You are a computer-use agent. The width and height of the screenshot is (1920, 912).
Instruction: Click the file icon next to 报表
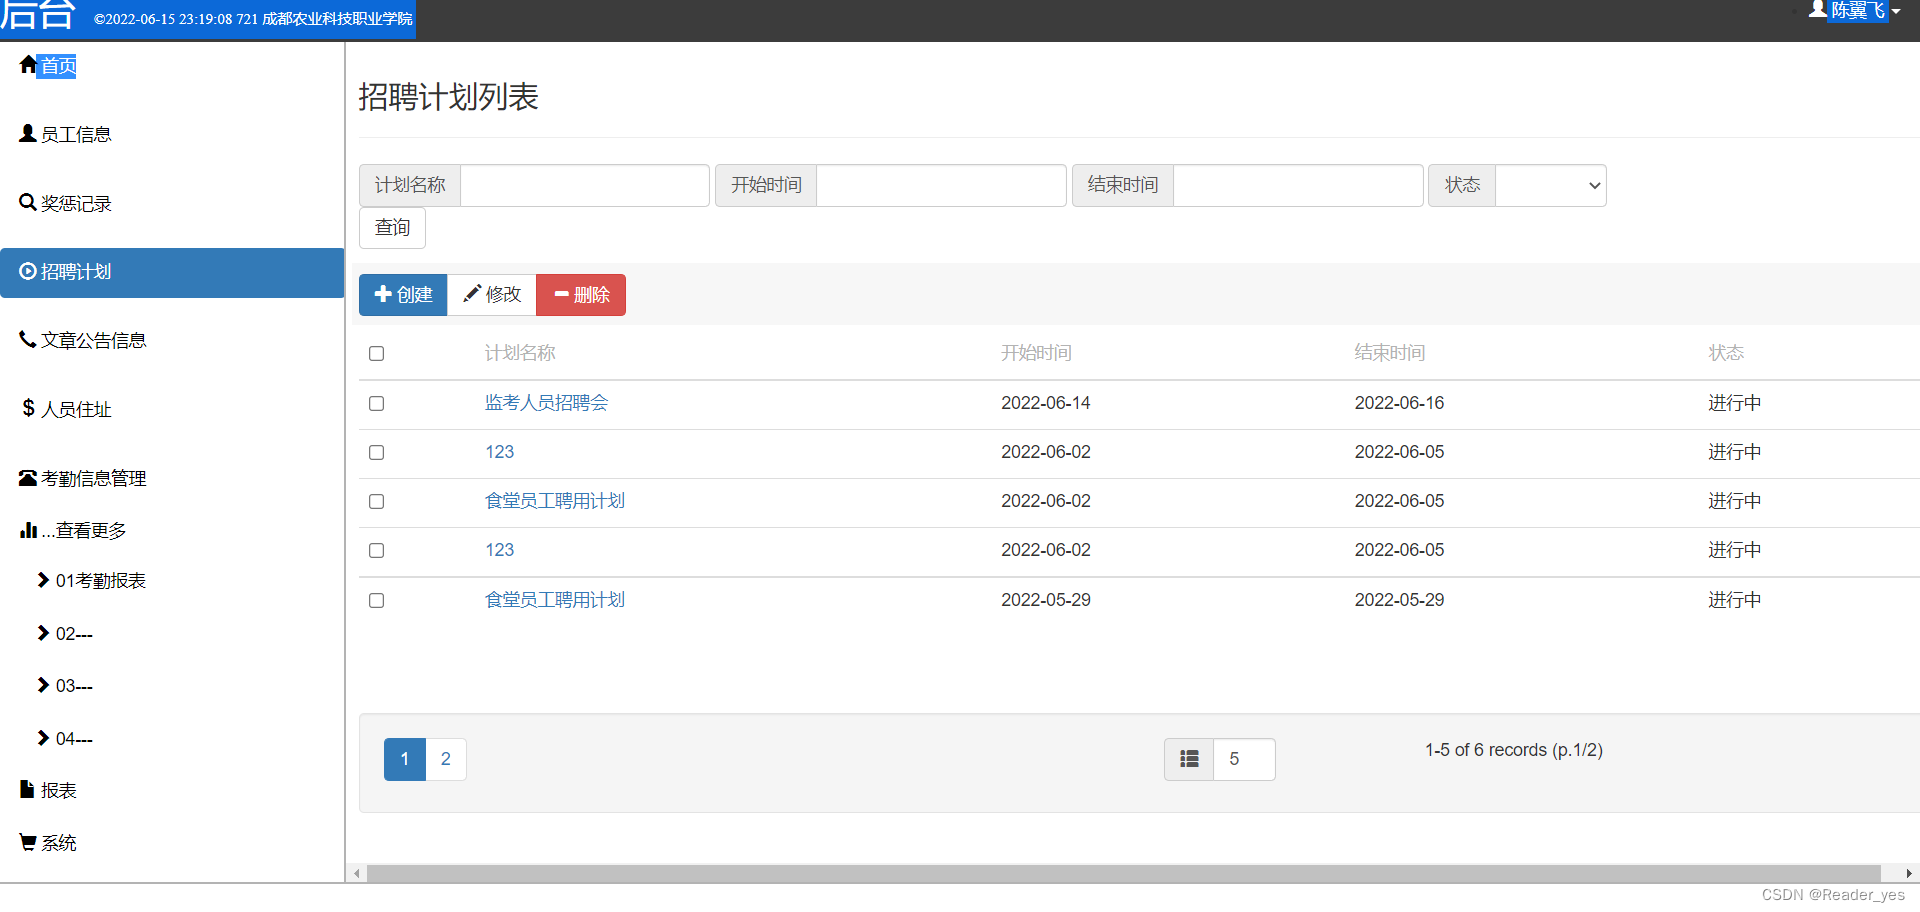(27, 789)
